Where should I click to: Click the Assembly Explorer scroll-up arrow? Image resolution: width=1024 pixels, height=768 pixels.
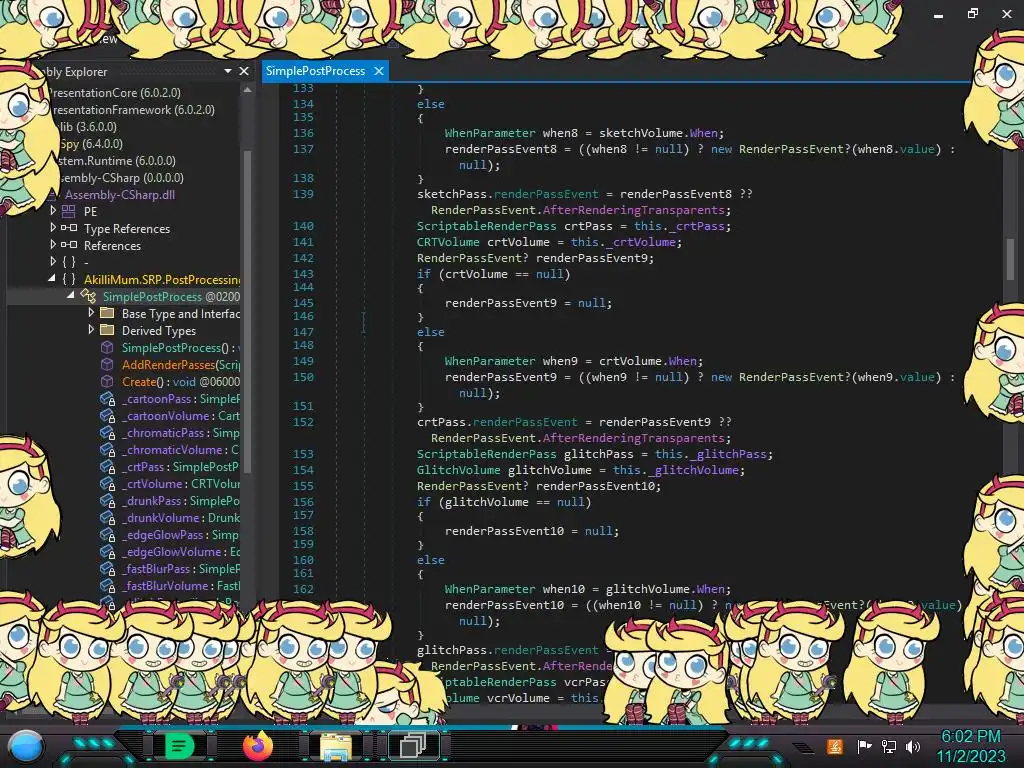(247, 90)
